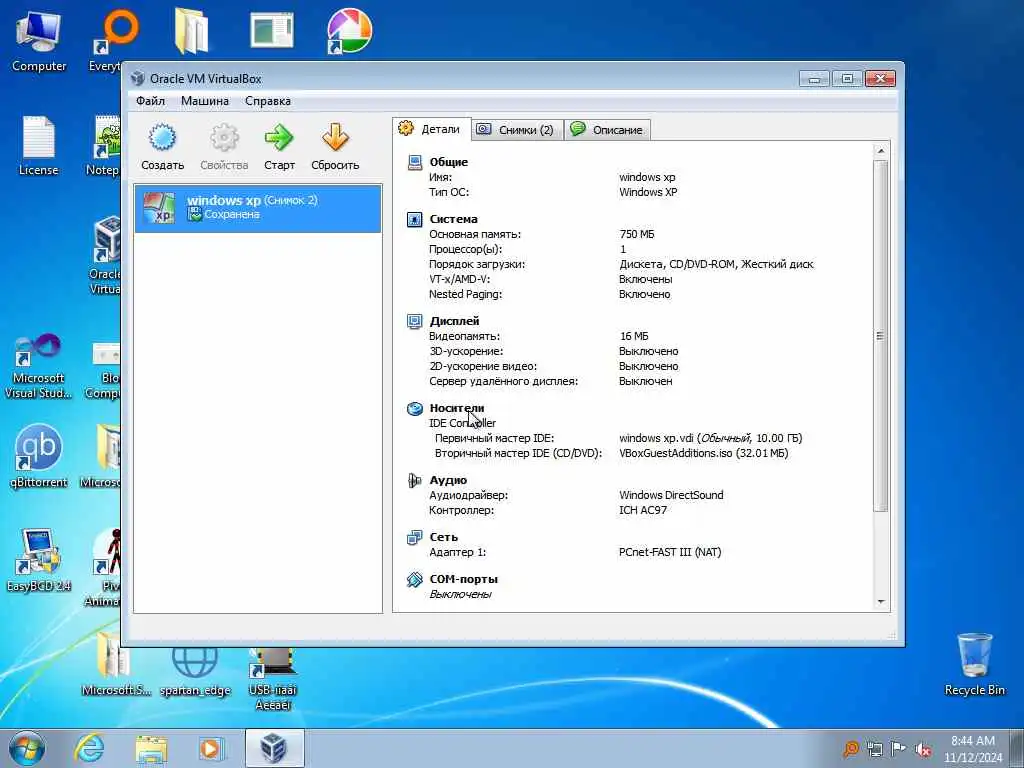Click the VirtualBox taskbar button
The image size is (1024, 768).
click(274, 748)
